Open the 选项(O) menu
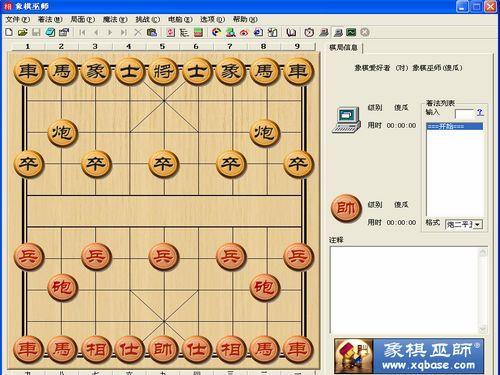 coord(212,19)
